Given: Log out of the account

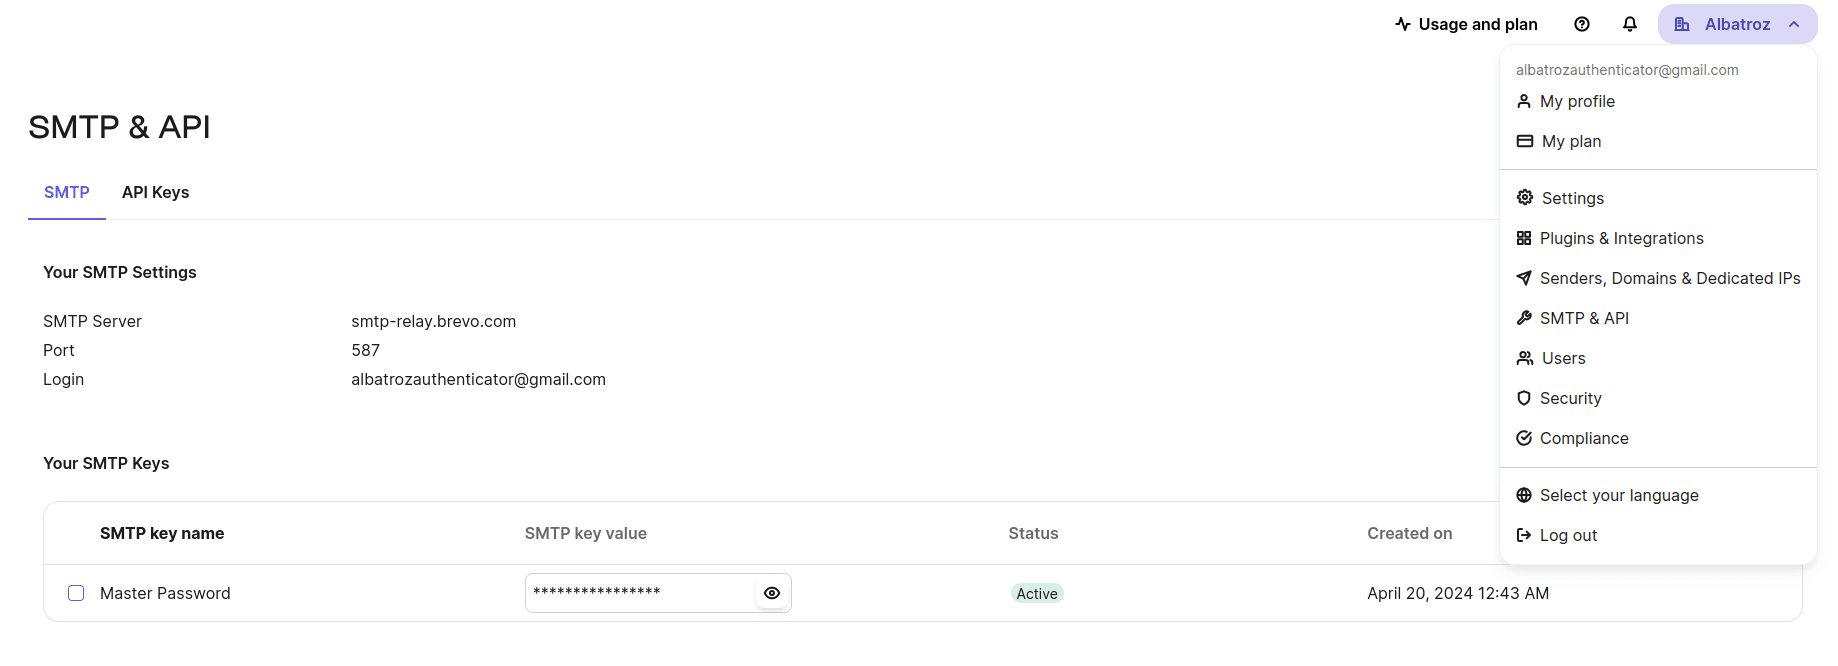Looking at the screenshot, I should coord(1568,535).
